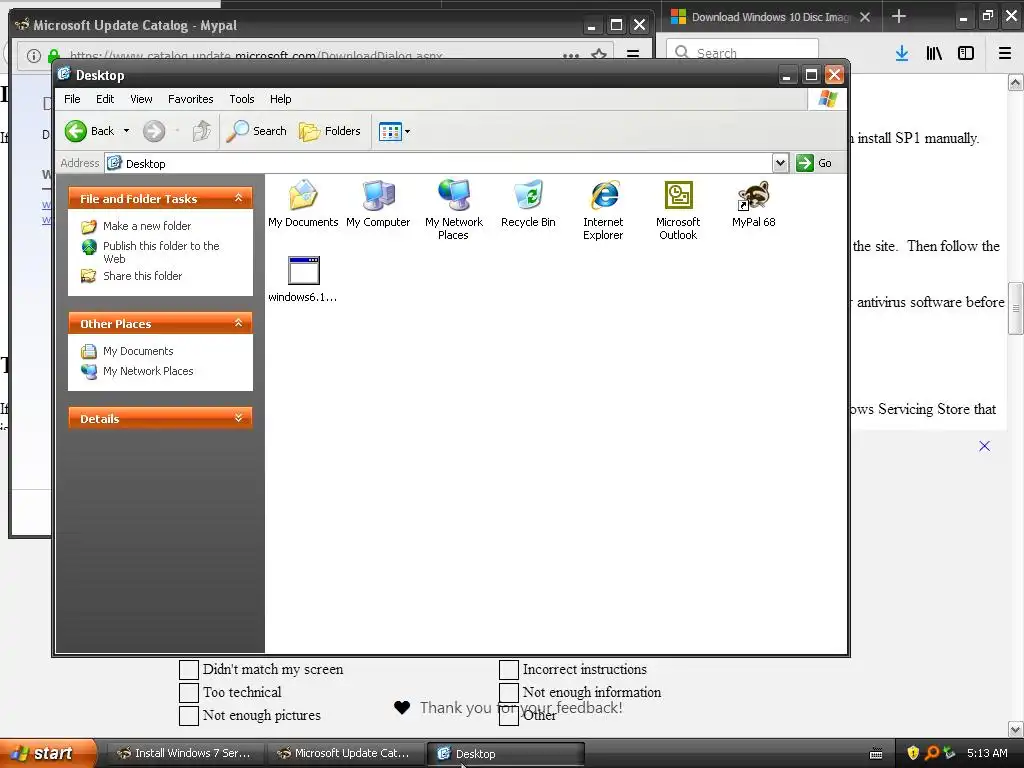
Task: Click the page's vertical scrollbar thumb
Action: (x=1016, y=308)
